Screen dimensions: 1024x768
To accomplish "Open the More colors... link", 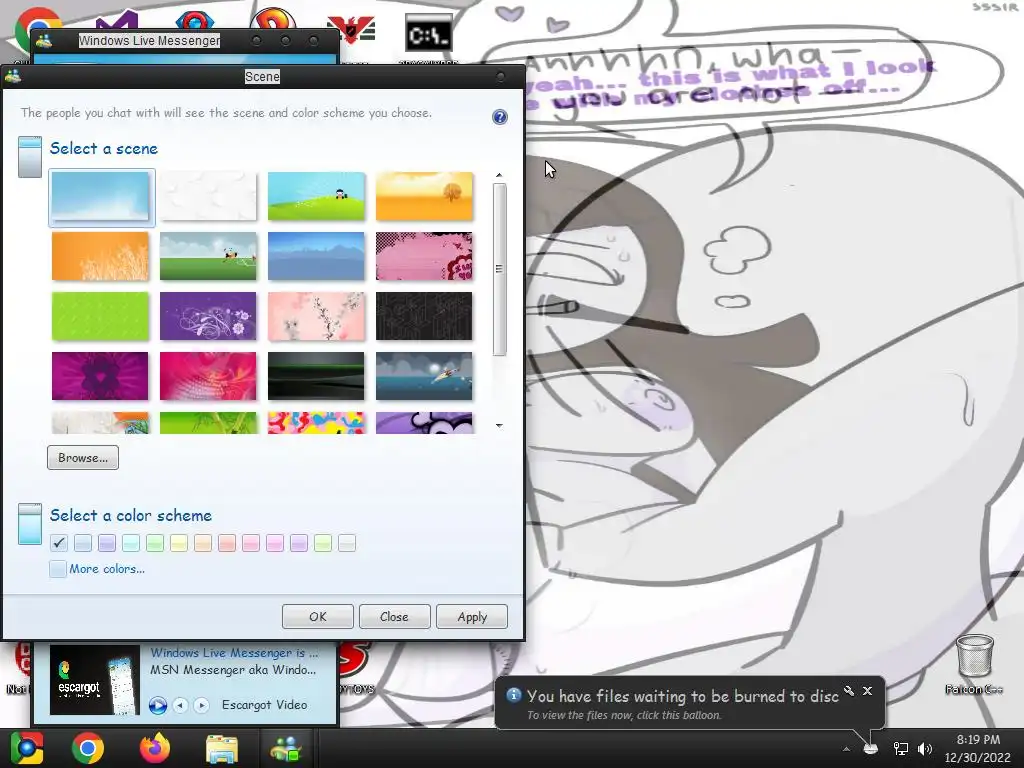I will coord(107,569).
